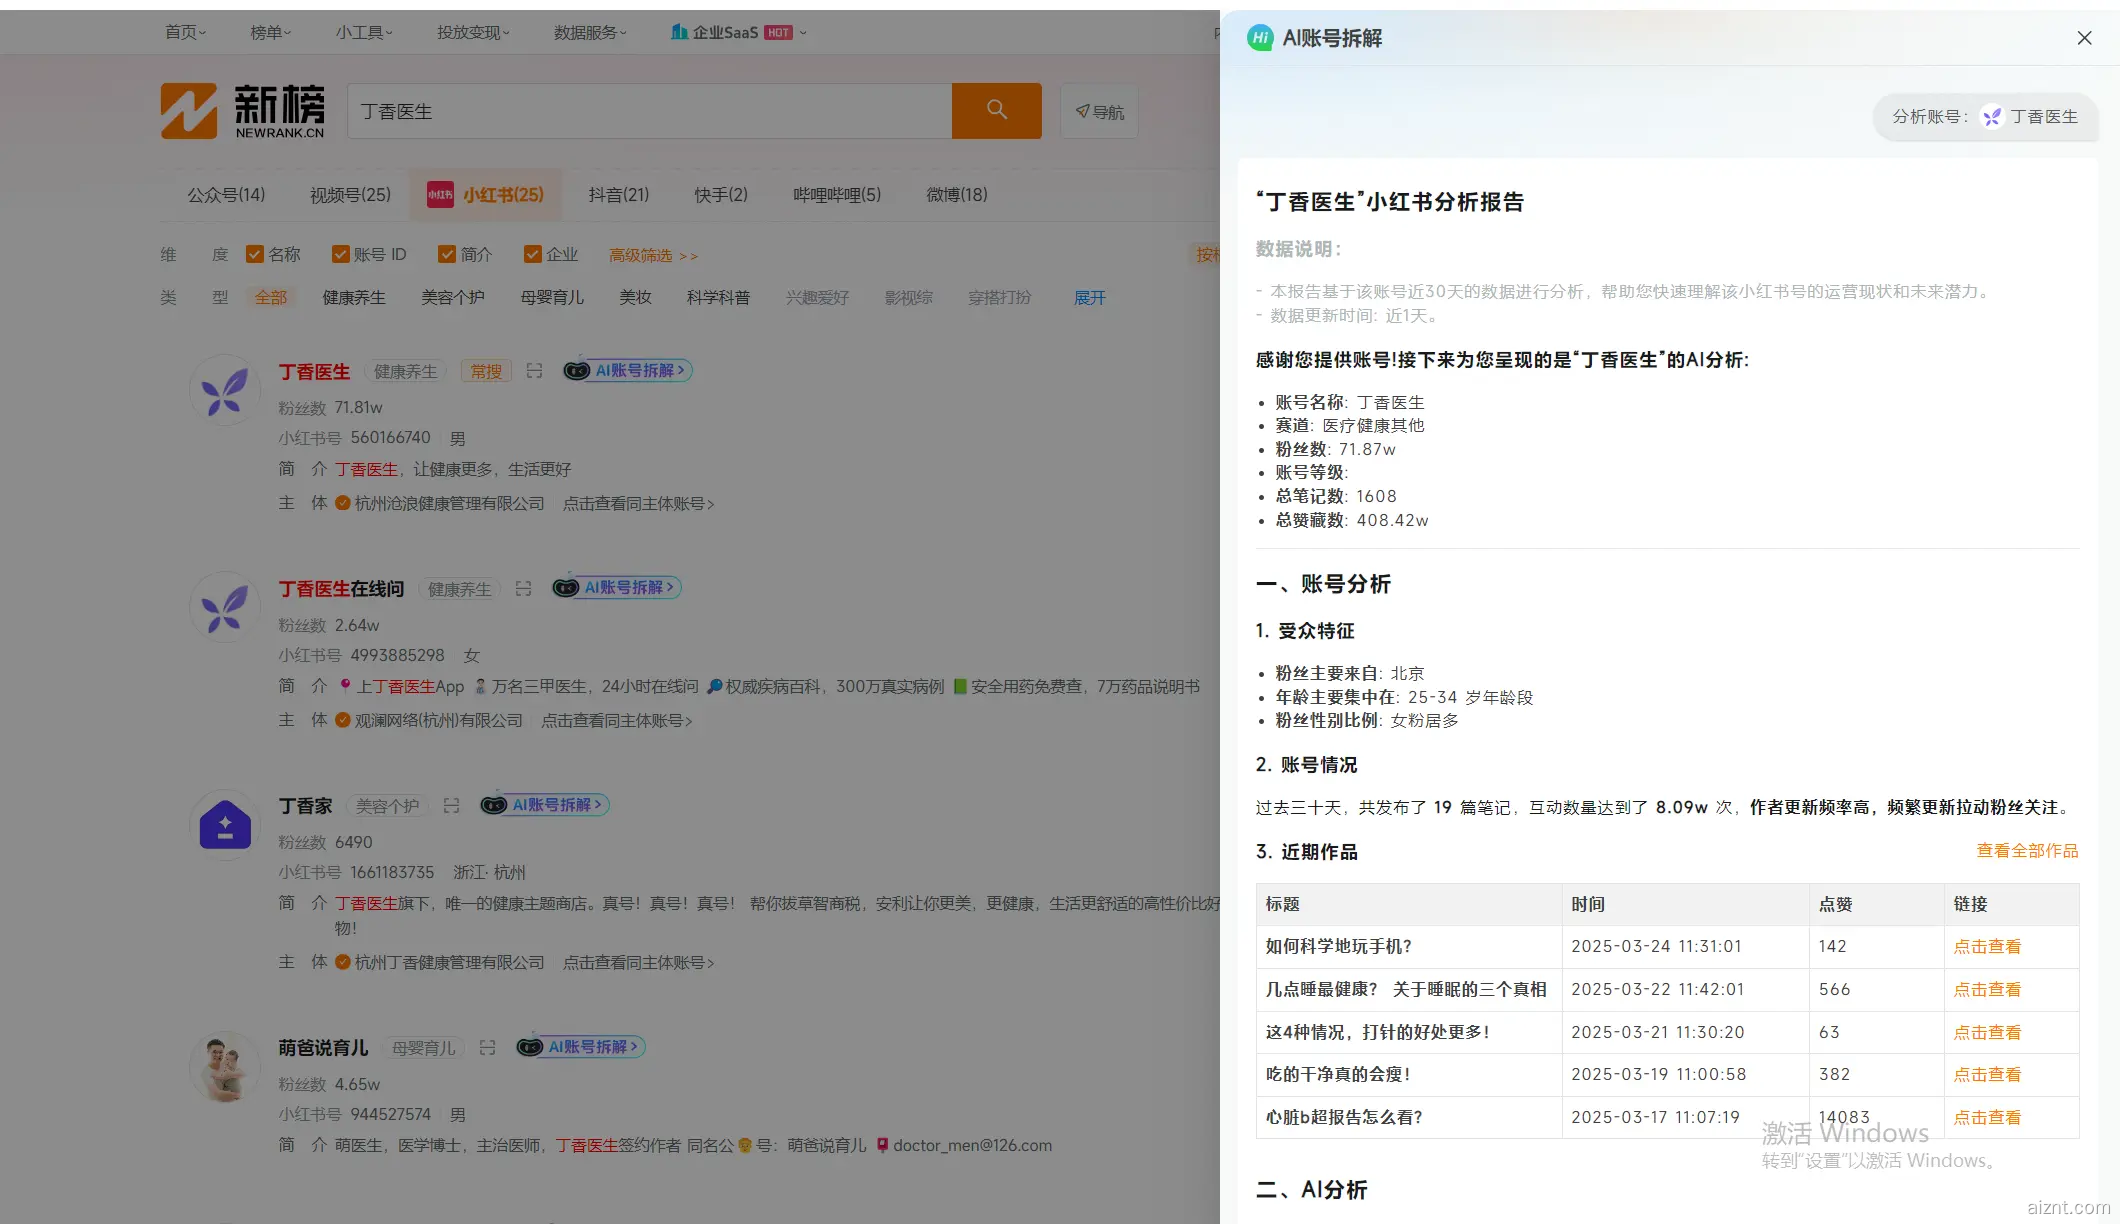Toggle the 账号 ID checkbox

(340, 255)
